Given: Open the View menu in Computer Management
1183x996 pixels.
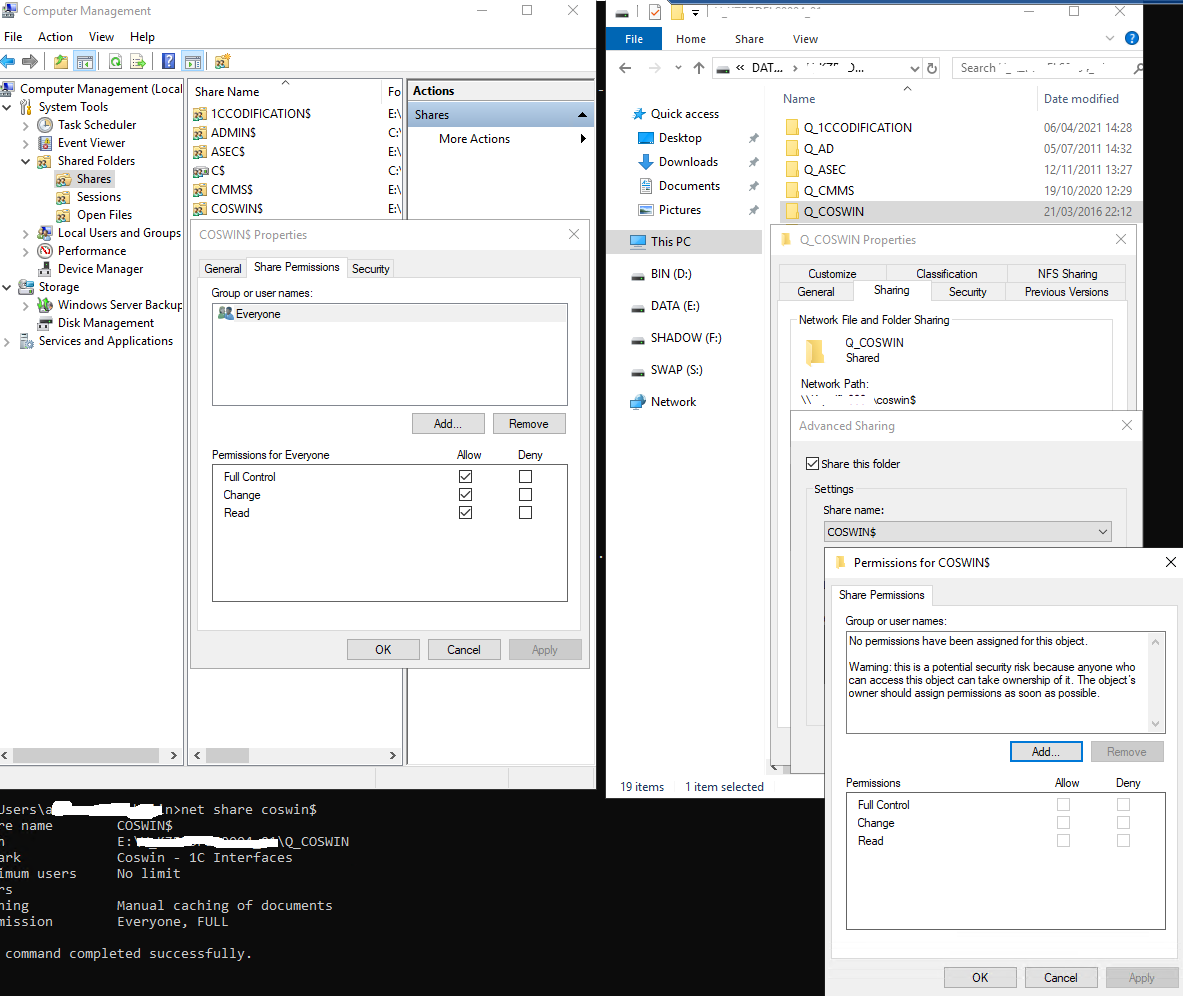Looking at the screenshot, I should point(101,37).
